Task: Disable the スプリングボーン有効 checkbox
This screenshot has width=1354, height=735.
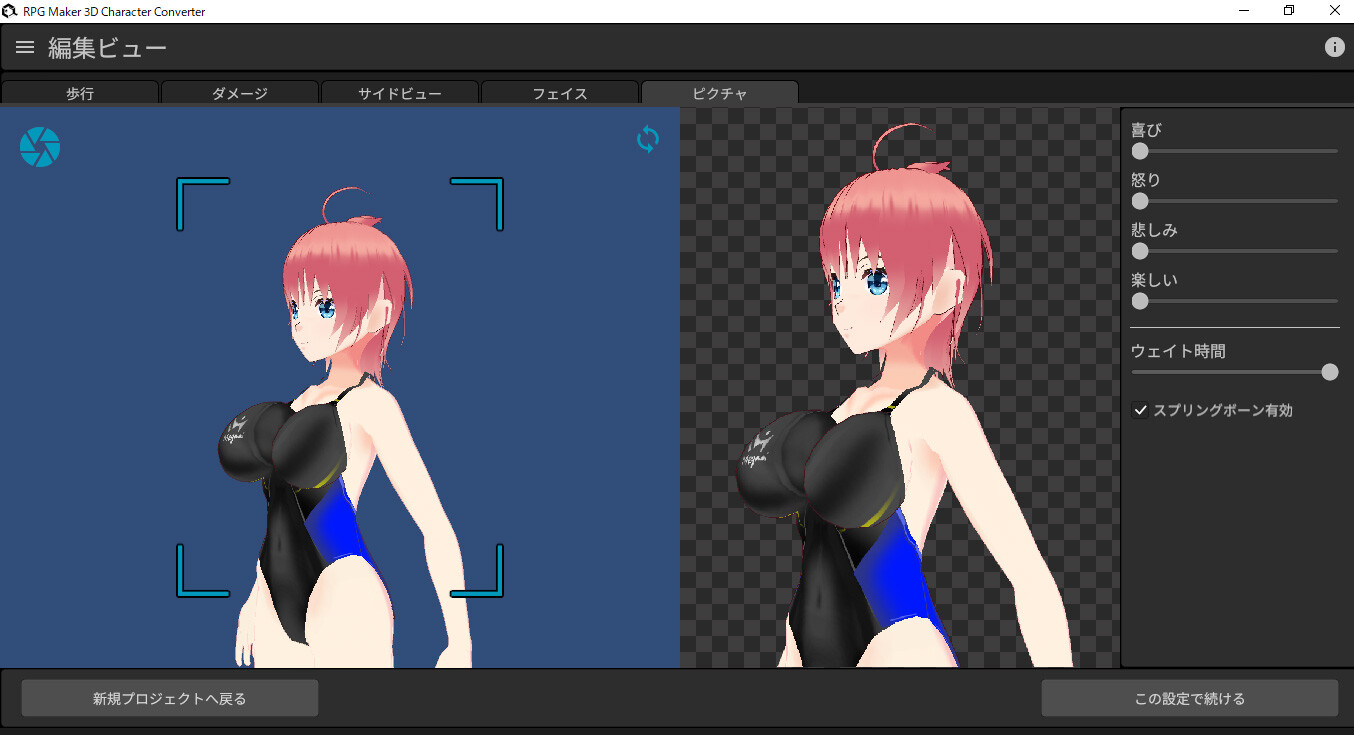Action: [1141, 410]
